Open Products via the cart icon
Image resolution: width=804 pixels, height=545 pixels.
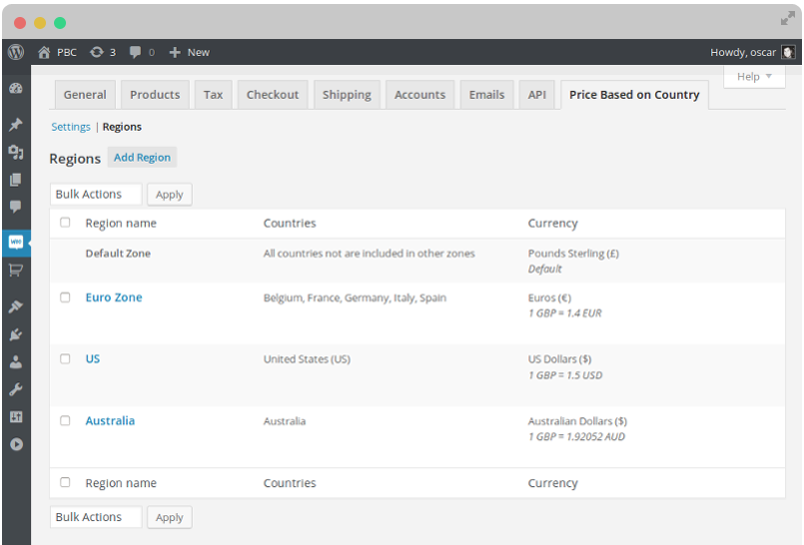coord(15,270)
